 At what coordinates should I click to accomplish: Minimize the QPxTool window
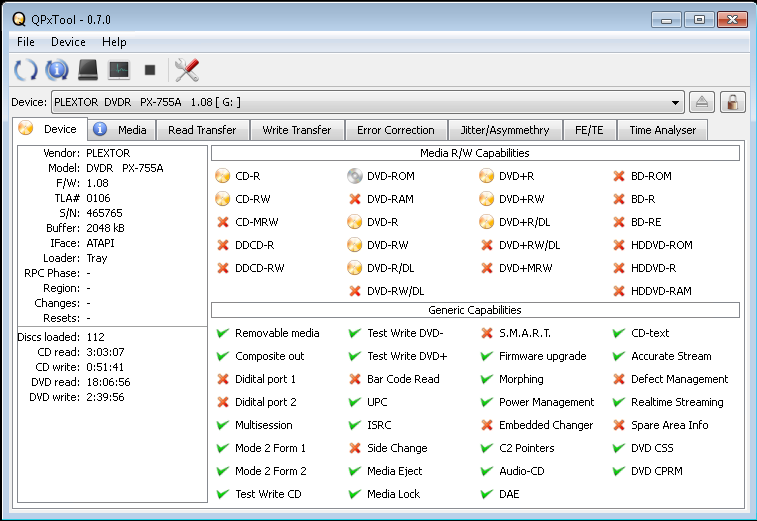[x=666, y=20]
